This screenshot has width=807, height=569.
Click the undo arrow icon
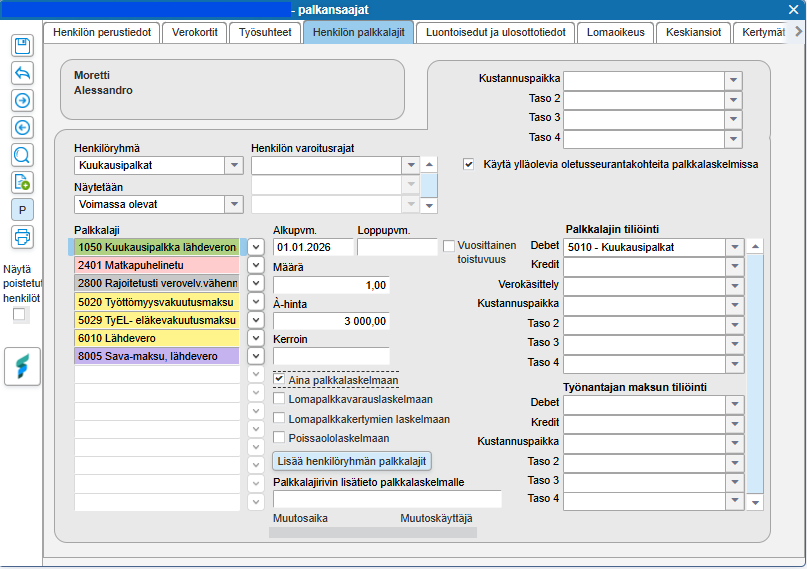pos(22,73)
